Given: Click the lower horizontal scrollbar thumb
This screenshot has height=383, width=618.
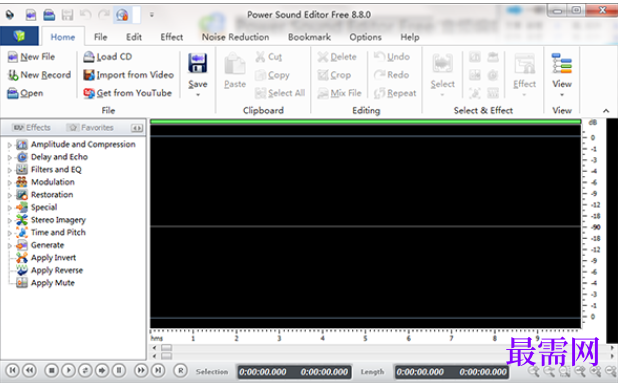Looking at the screenshot, I should (x=166, y=356).
